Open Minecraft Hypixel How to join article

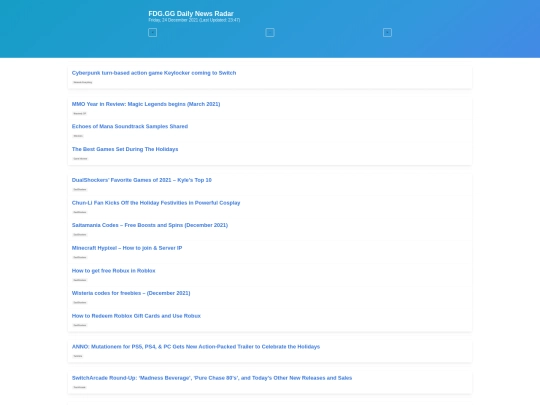tap(127, 248)
